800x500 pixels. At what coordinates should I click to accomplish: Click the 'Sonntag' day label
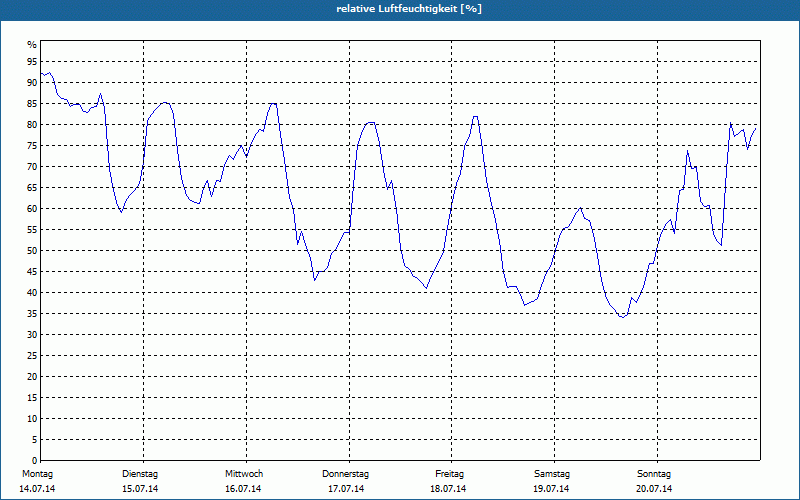[x=654, y=474]
